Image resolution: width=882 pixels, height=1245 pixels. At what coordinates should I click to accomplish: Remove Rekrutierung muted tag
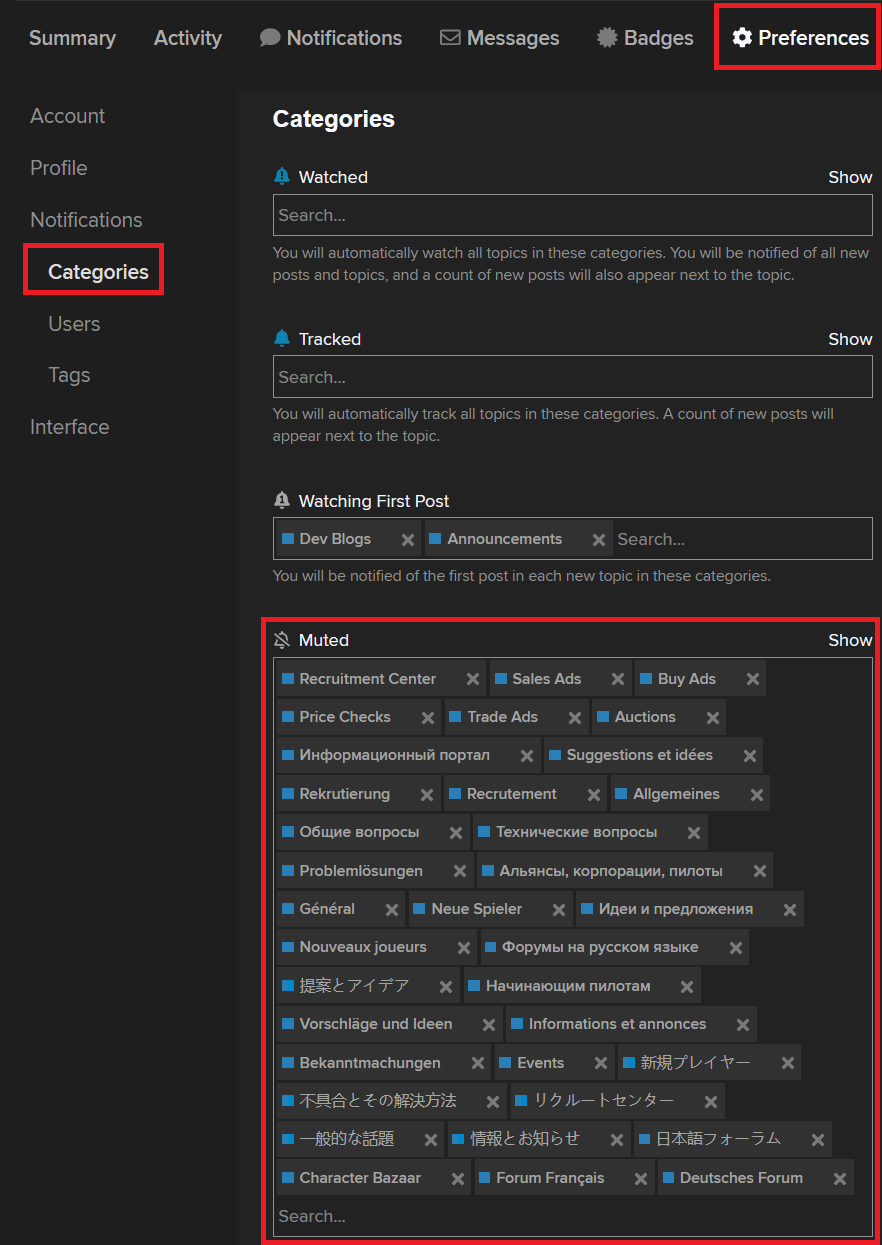click(x=427, y=795)
